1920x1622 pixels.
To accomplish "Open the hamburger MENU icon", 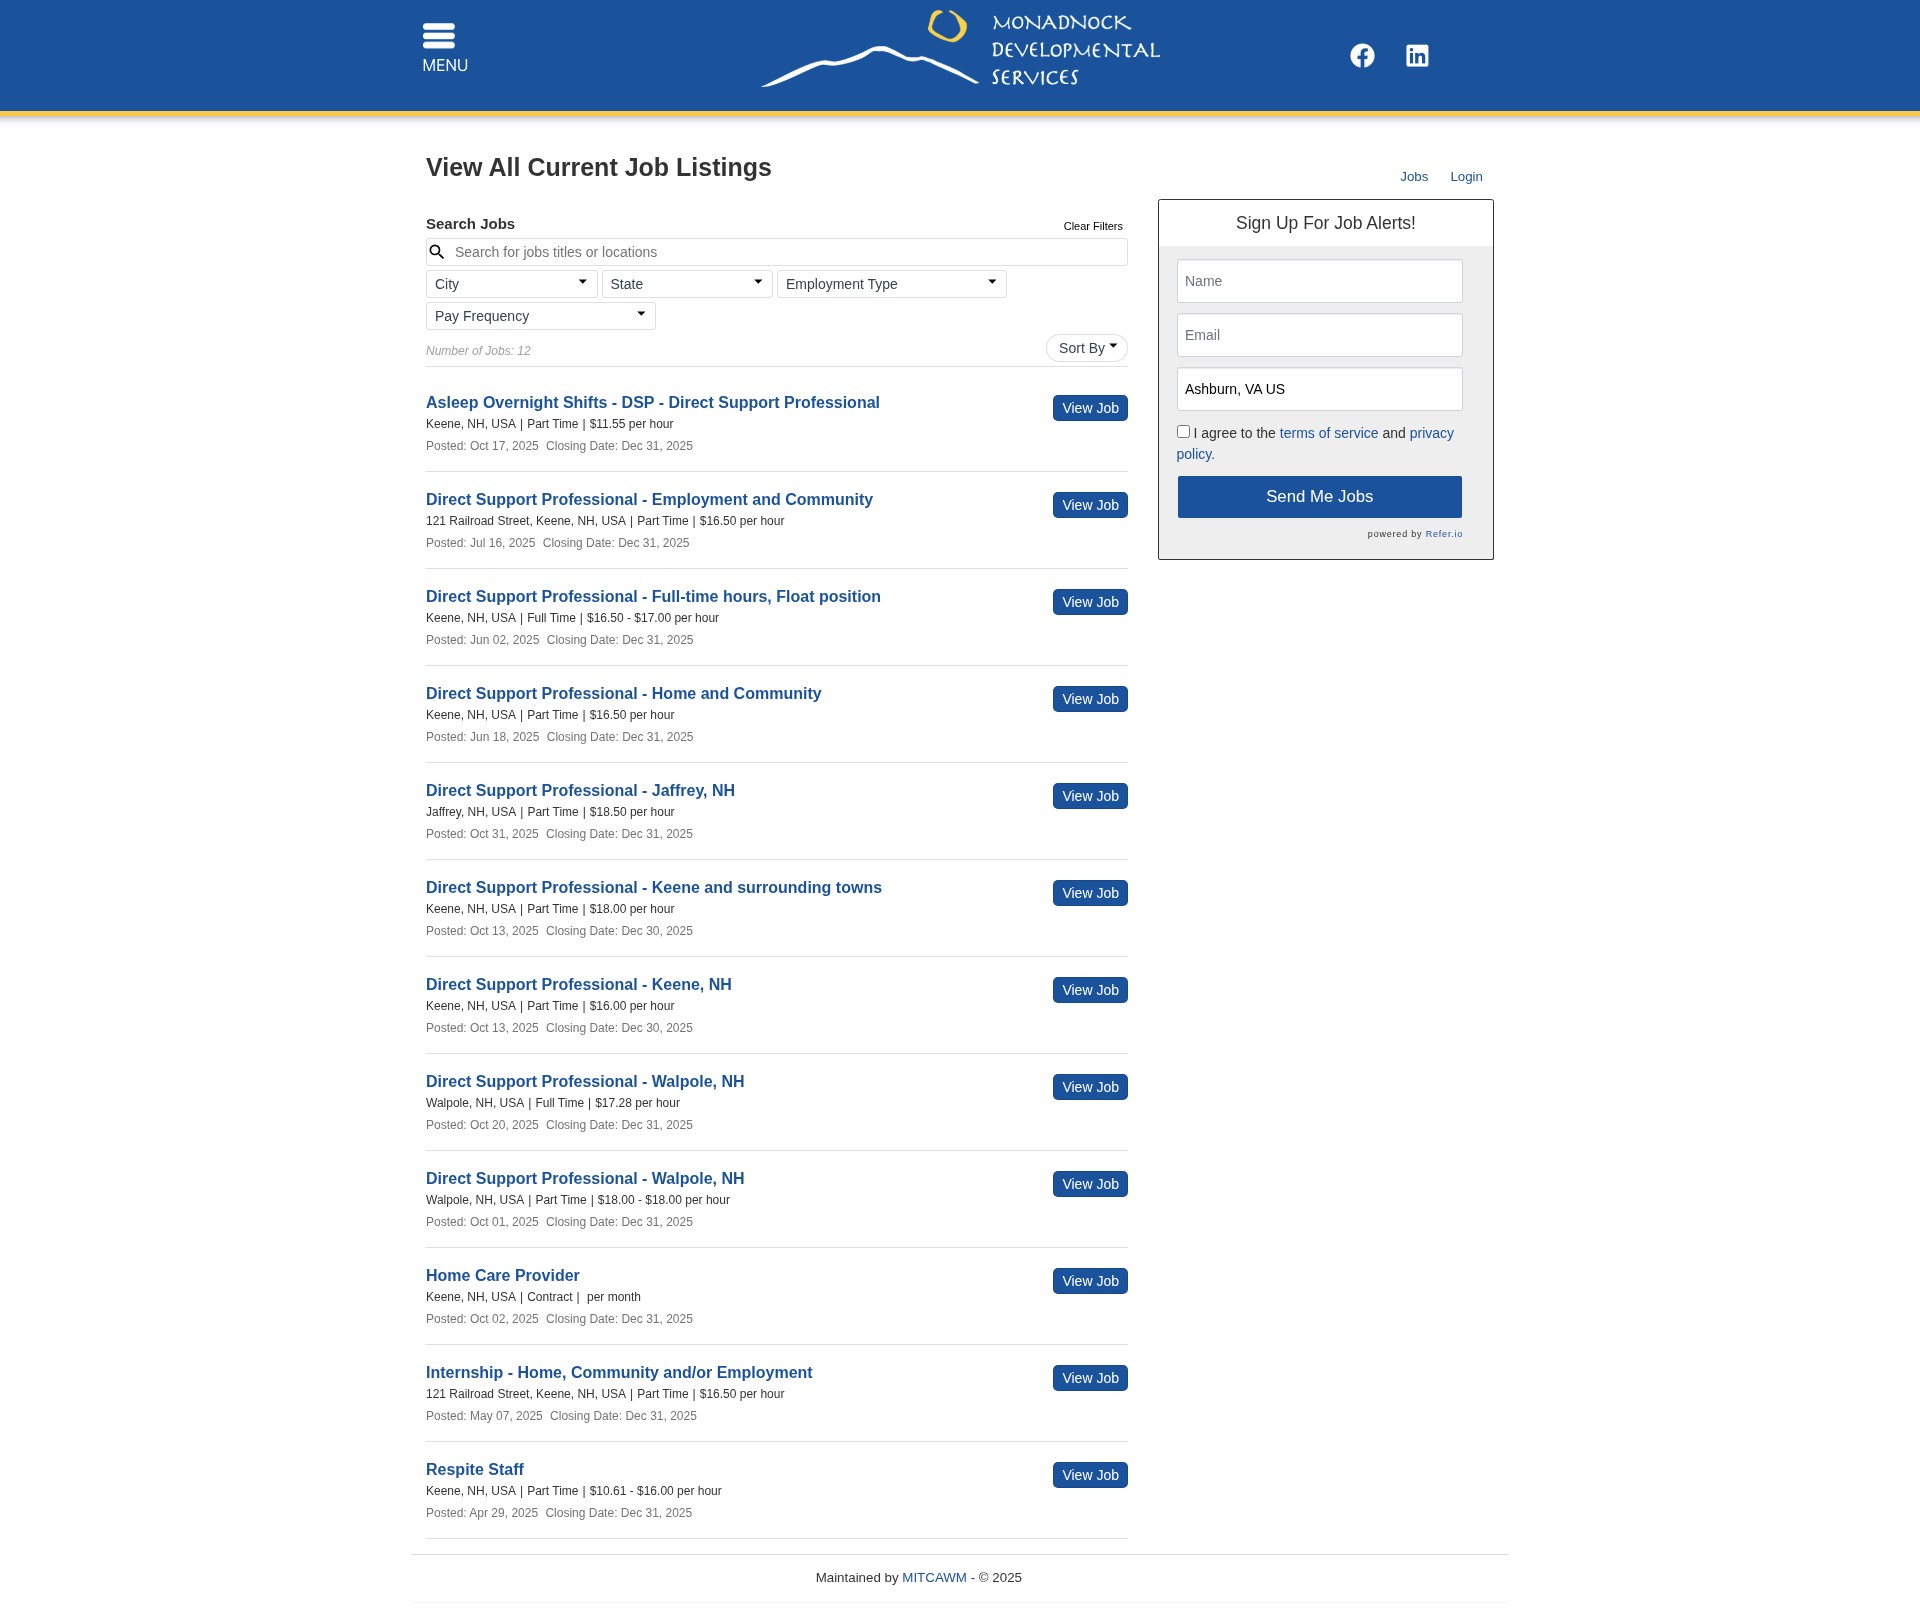I will pos(444,47).
